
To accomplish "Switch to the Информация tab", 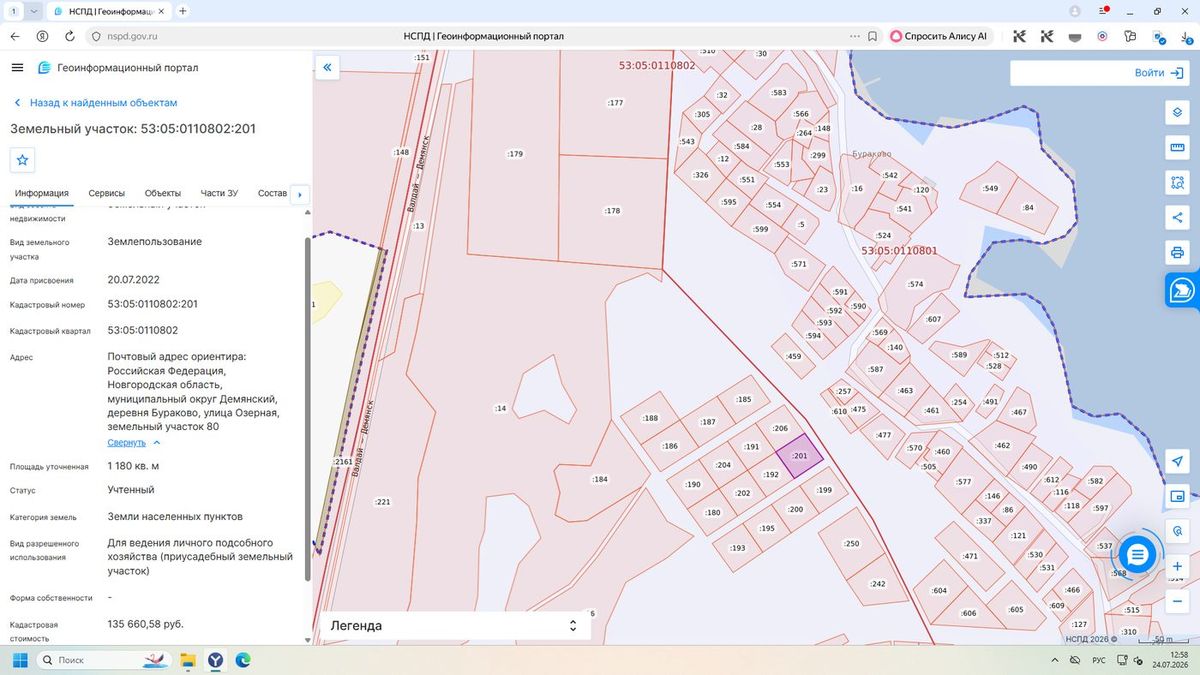I will coord(42,193).
